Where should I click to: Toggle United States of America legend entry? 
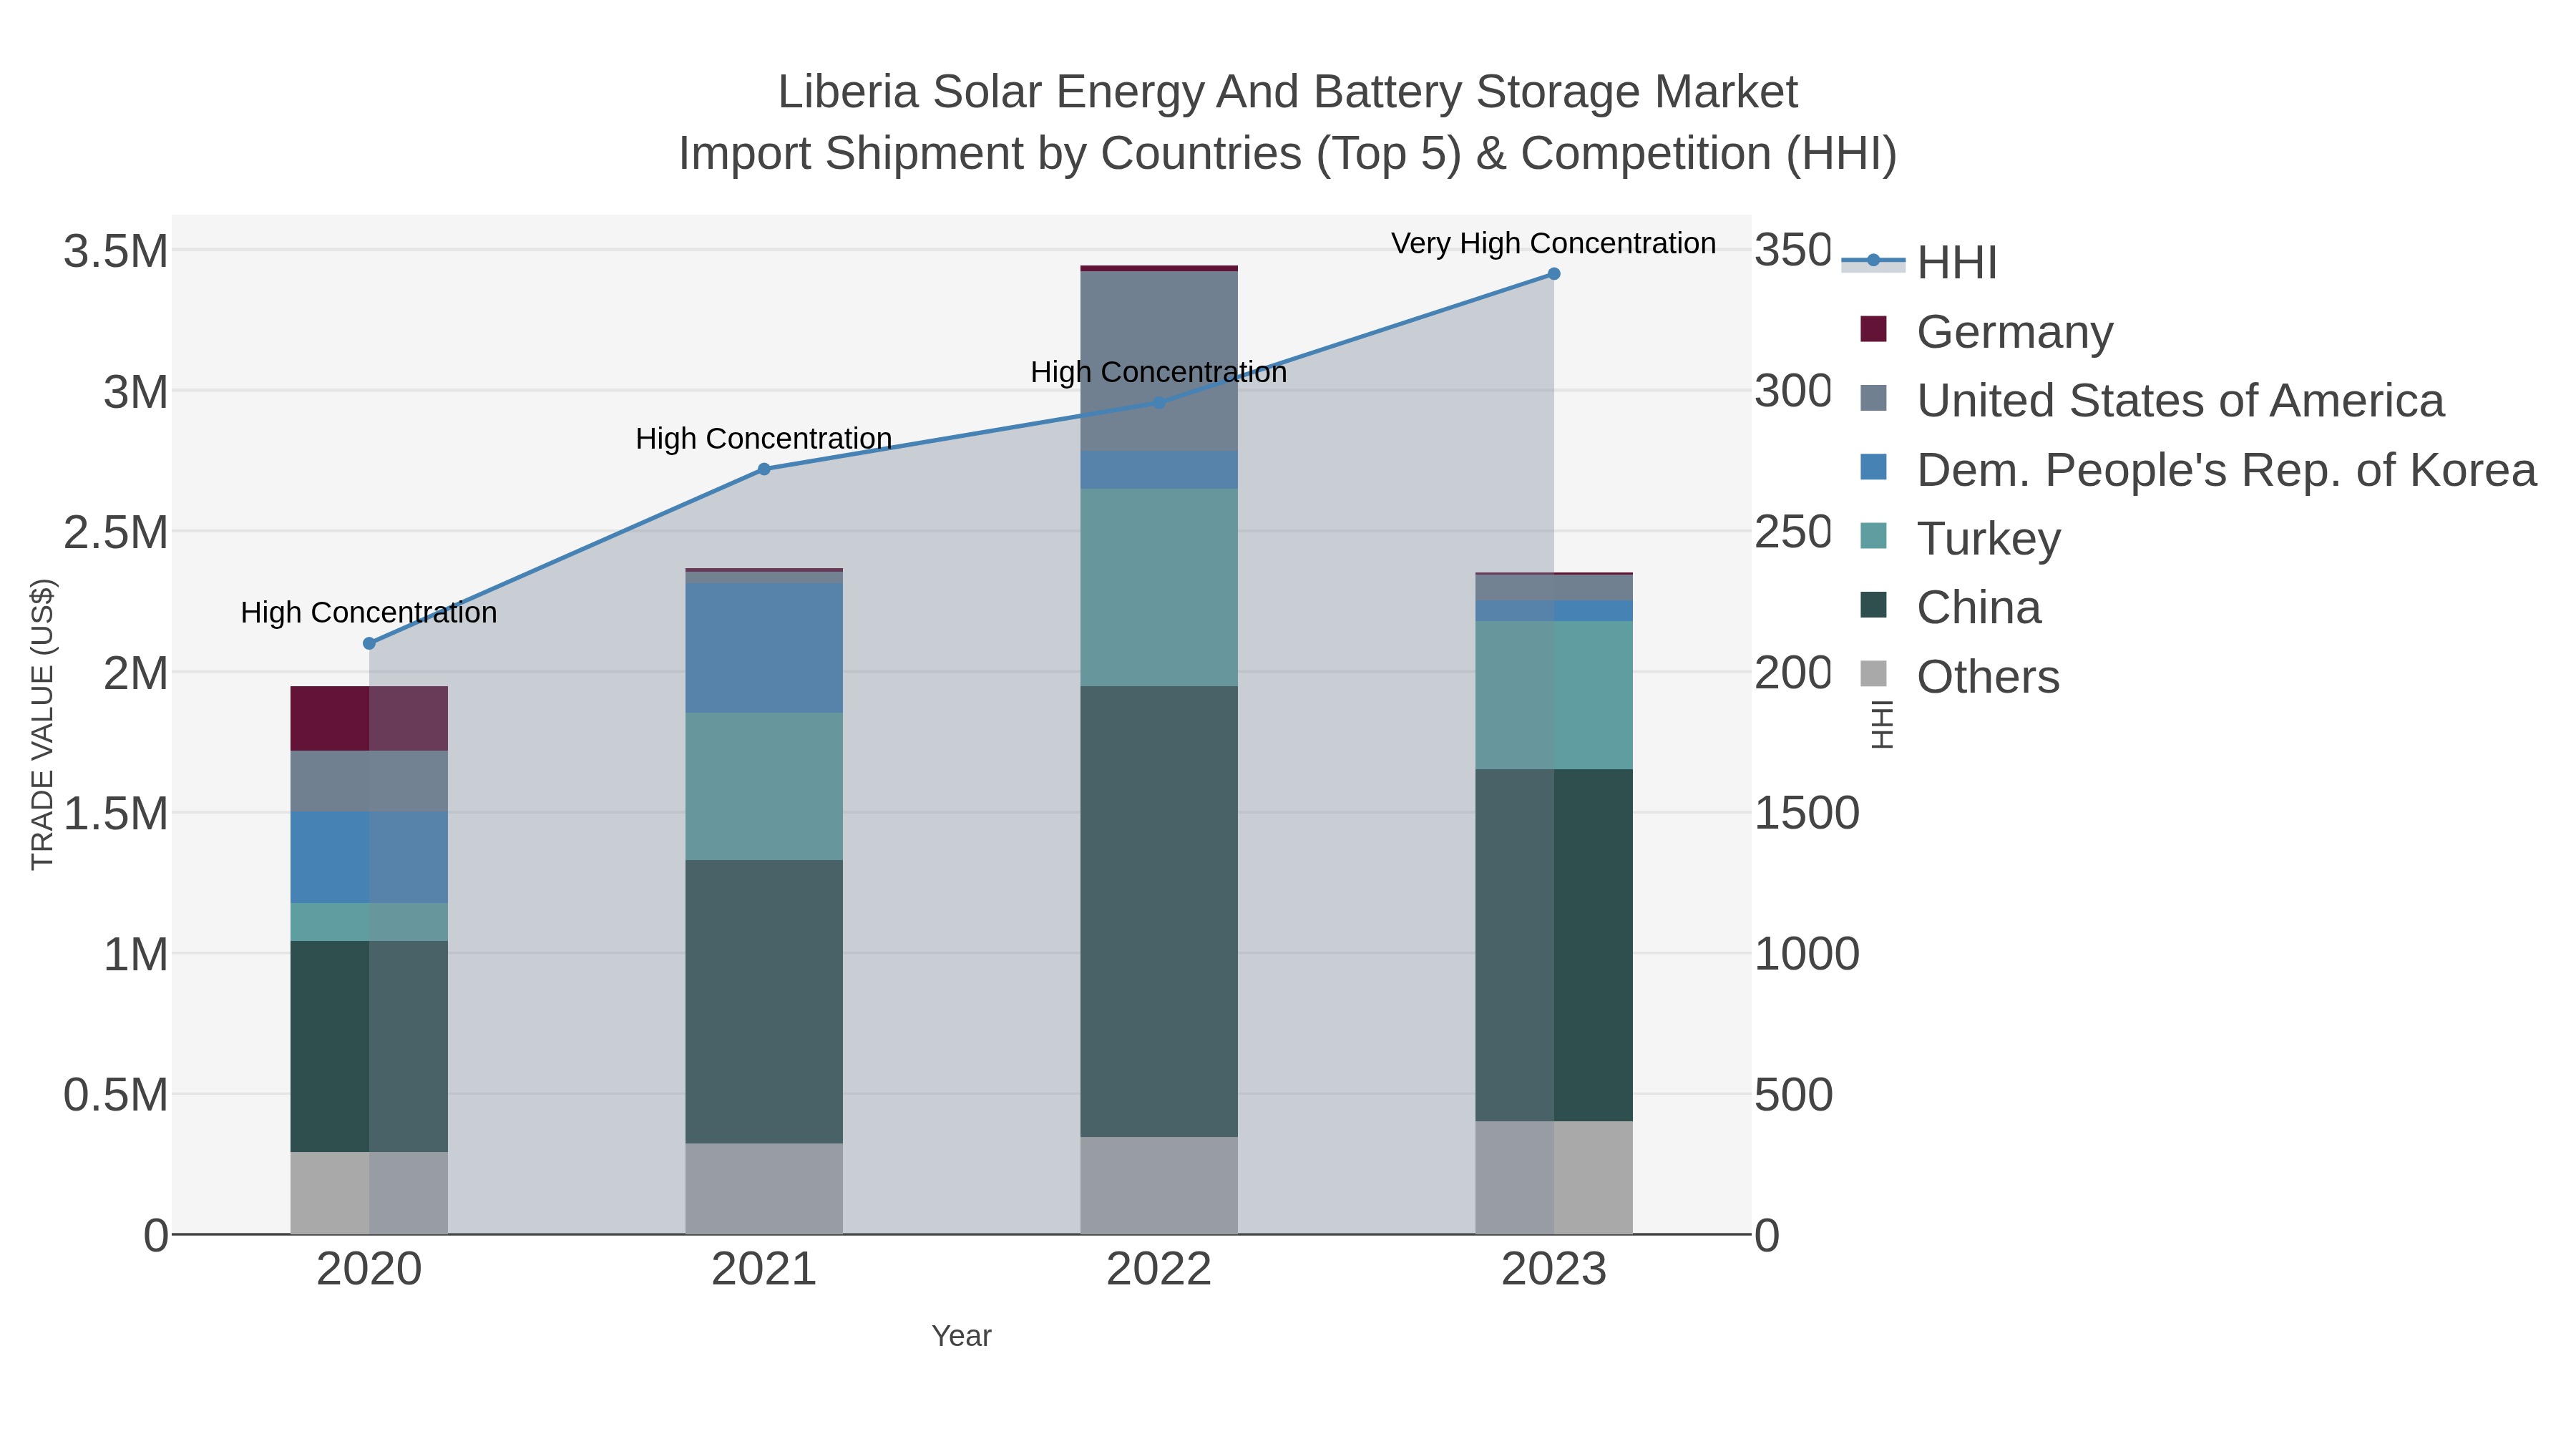[x=2152, y=400]
